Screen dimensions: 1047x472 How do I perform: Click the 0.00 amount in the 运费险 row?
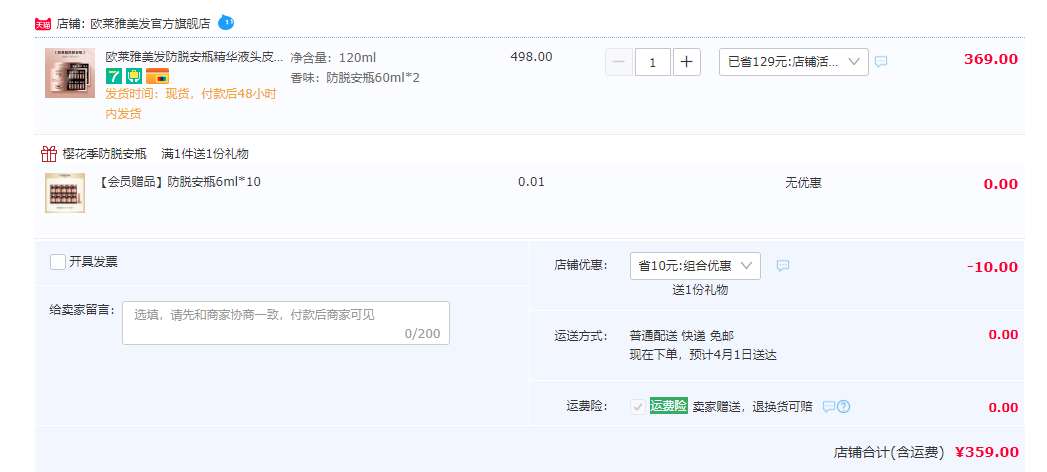(1004, 408)
